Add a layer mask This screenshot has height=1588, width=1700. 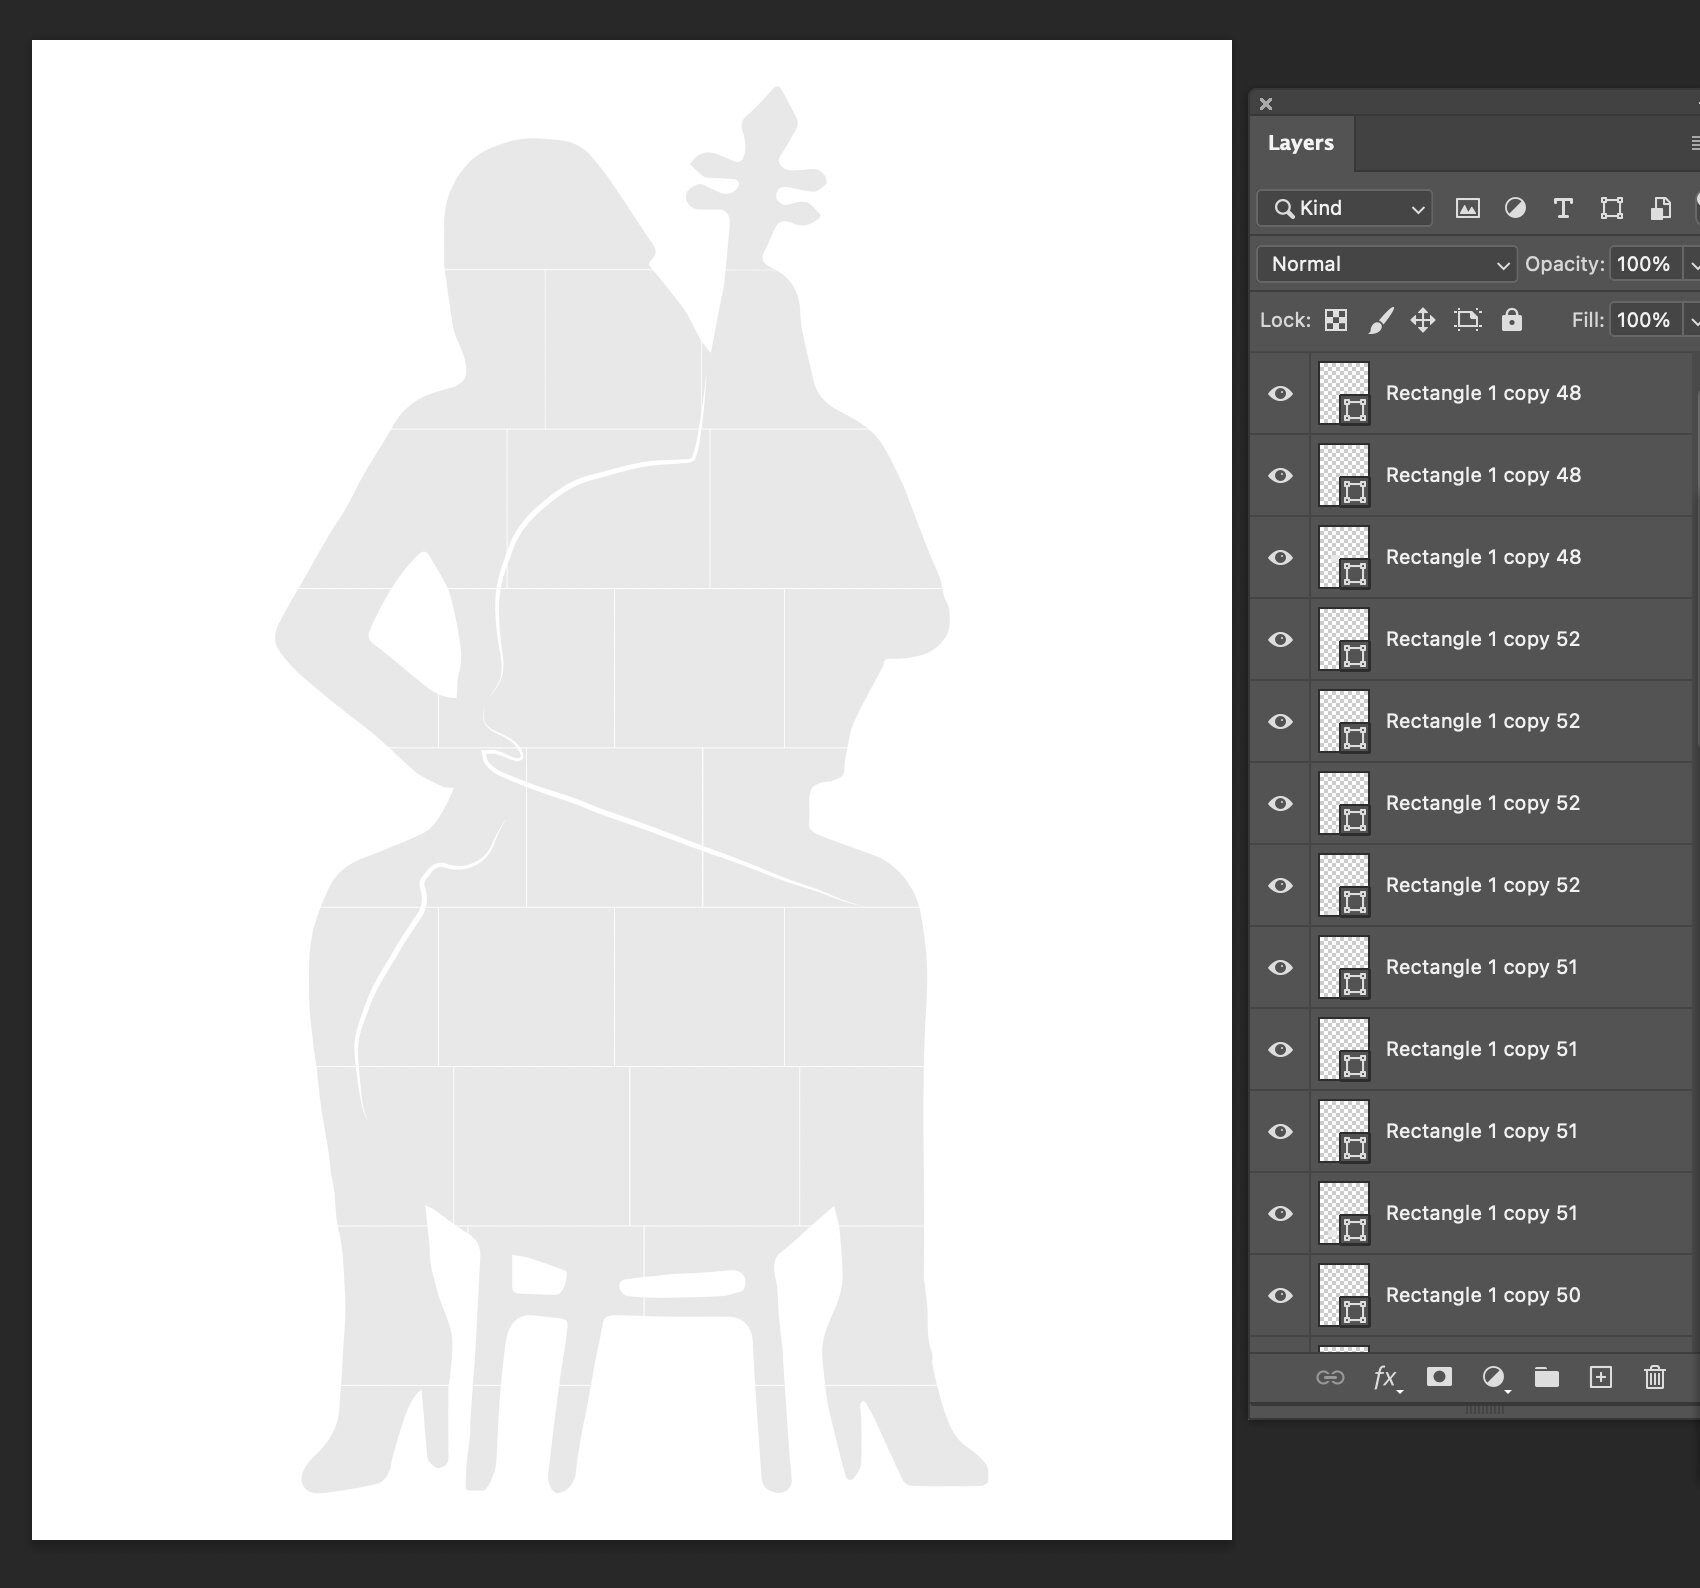pos(1439,1377)
